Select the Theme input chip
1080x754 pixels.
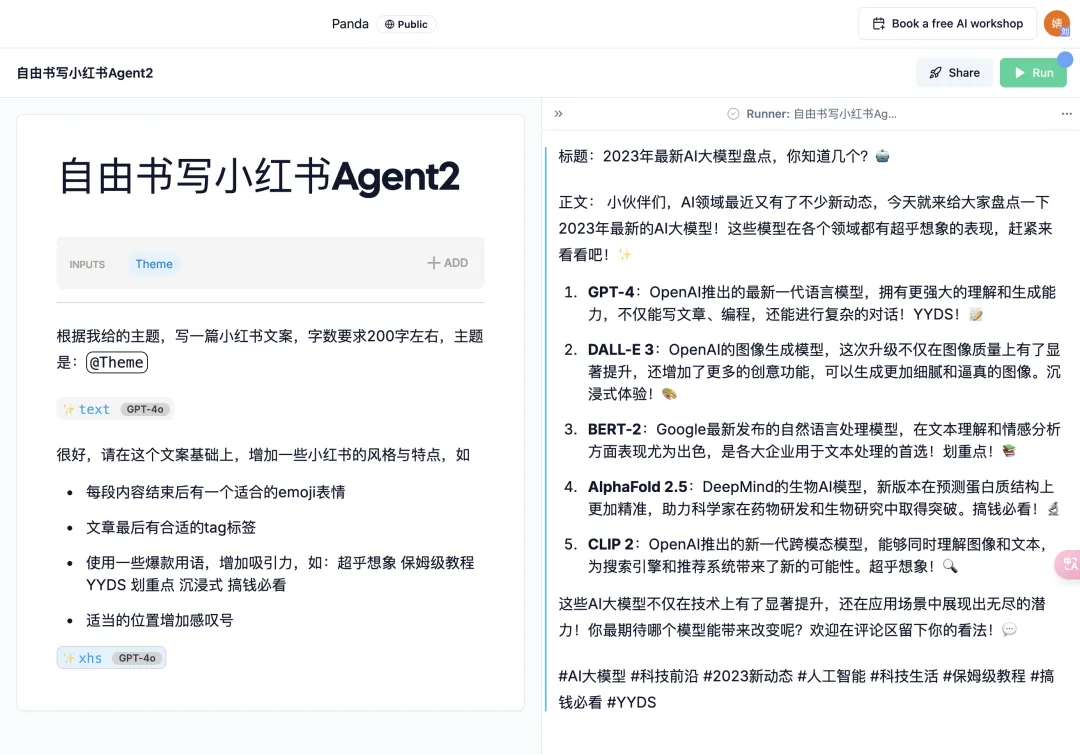(x=154, y=264)
